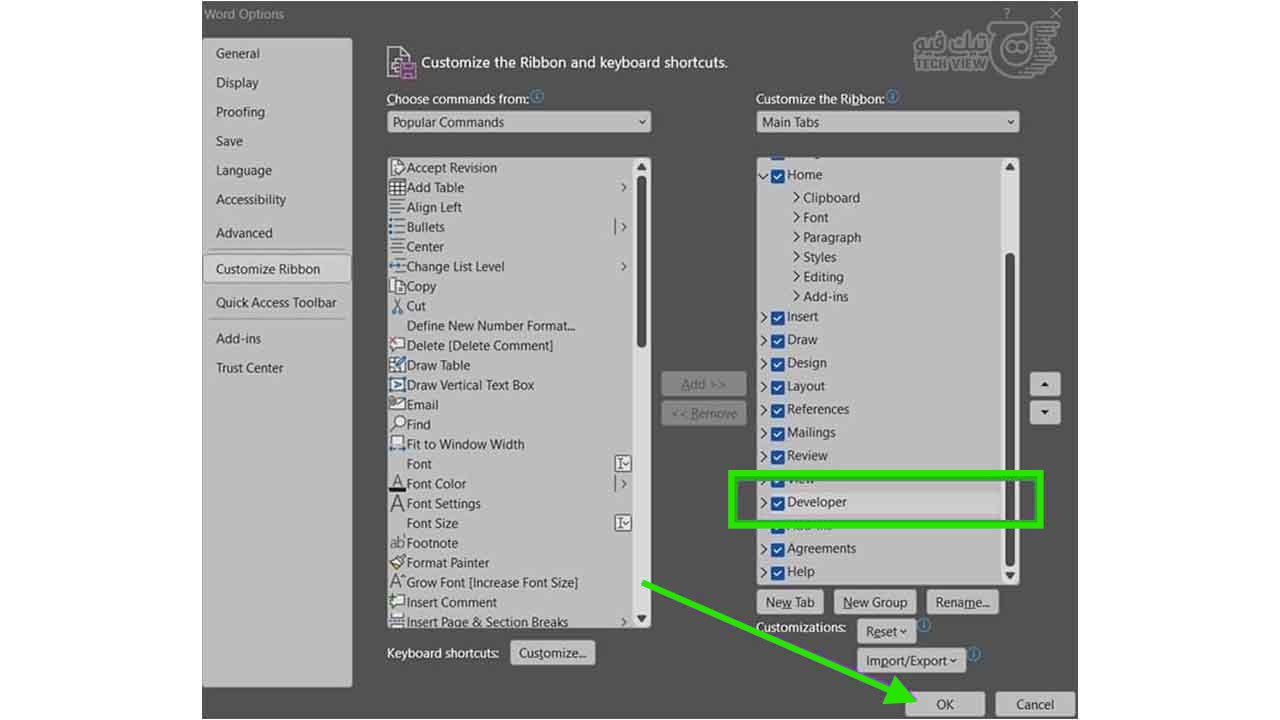Uncheck the Mailings tab checkbox
The image size is (1280, 720).
[778, 434]
